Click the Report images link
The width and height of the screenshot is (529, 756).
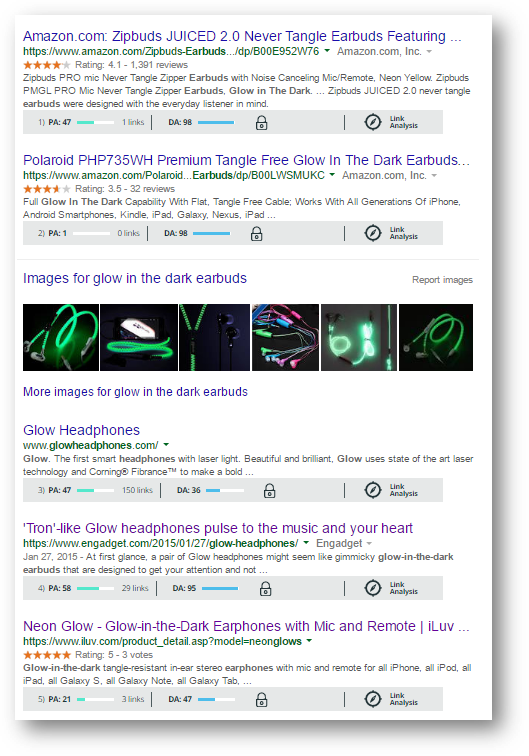(x=442, y=280)
